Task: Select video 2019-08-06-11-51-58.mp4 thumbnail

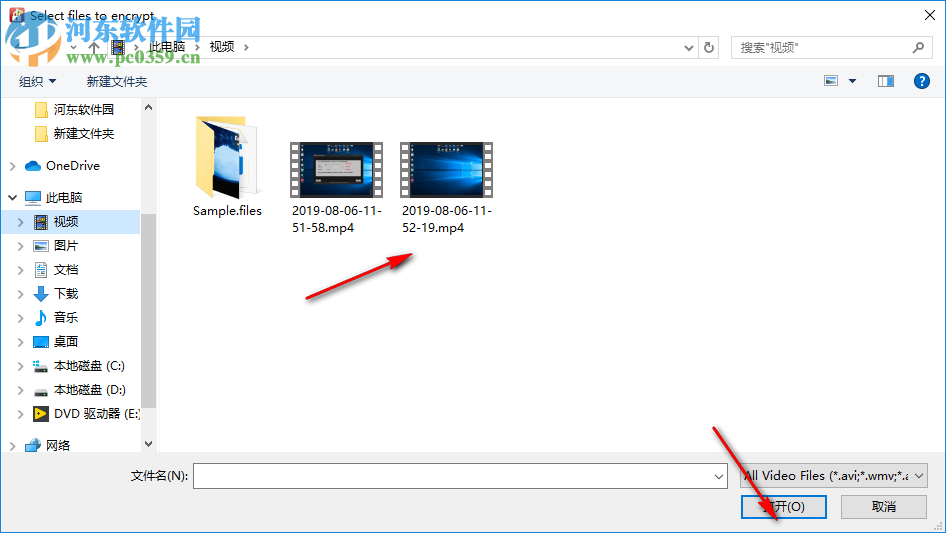Action: coord(336,170)
